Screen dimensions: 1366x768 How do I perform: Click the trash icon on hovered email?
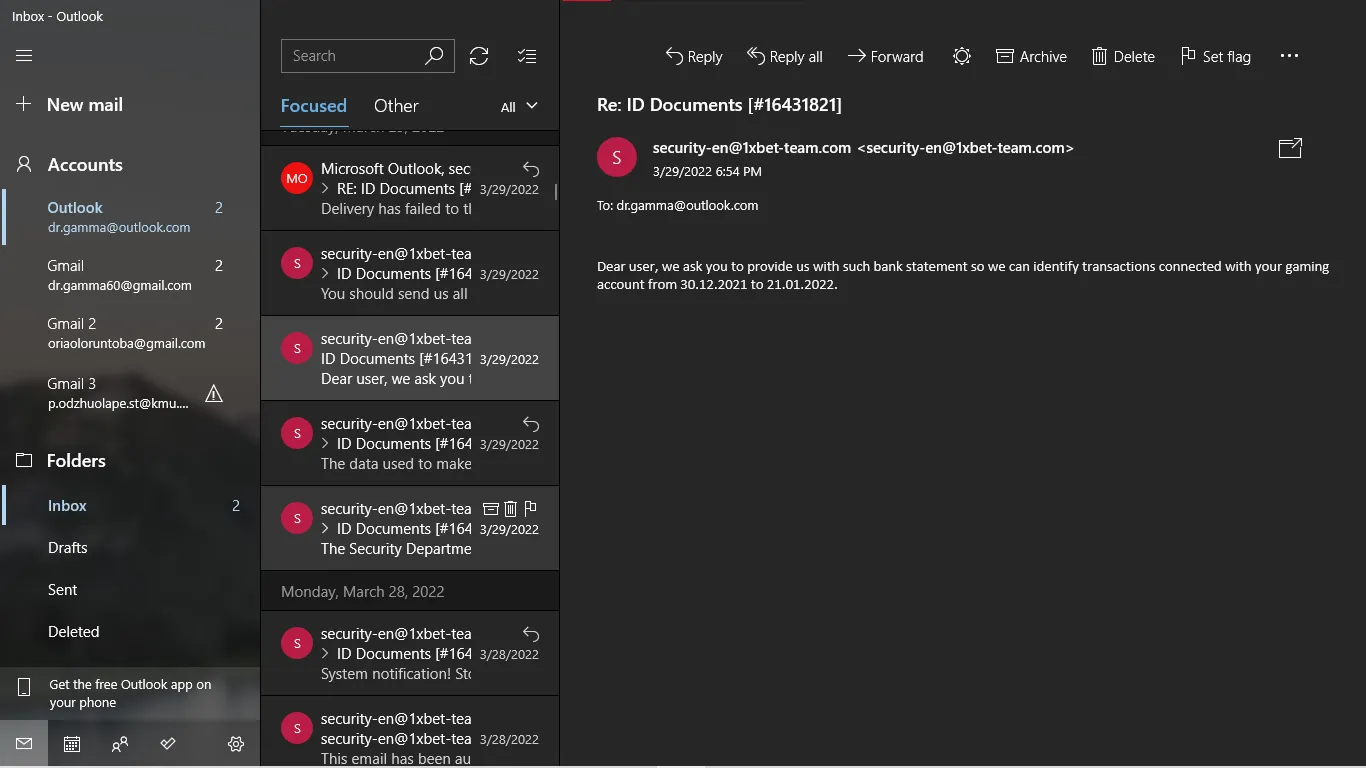coord(510,509)
